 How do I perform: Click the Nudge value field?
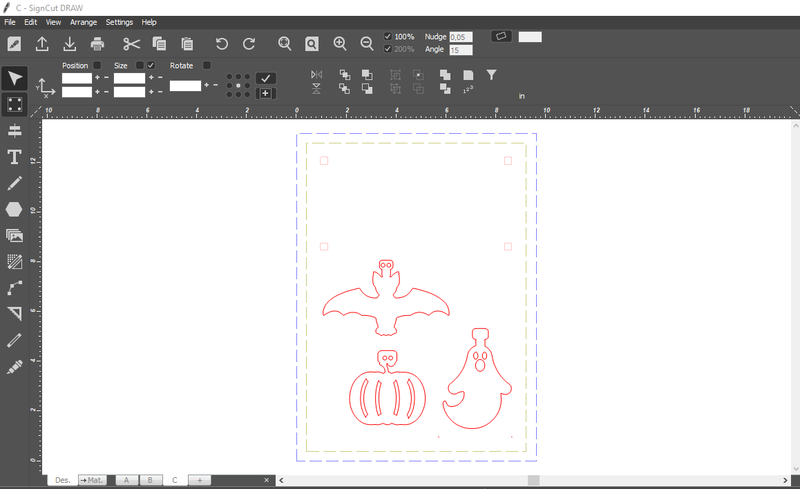click(x=461, y=37)
